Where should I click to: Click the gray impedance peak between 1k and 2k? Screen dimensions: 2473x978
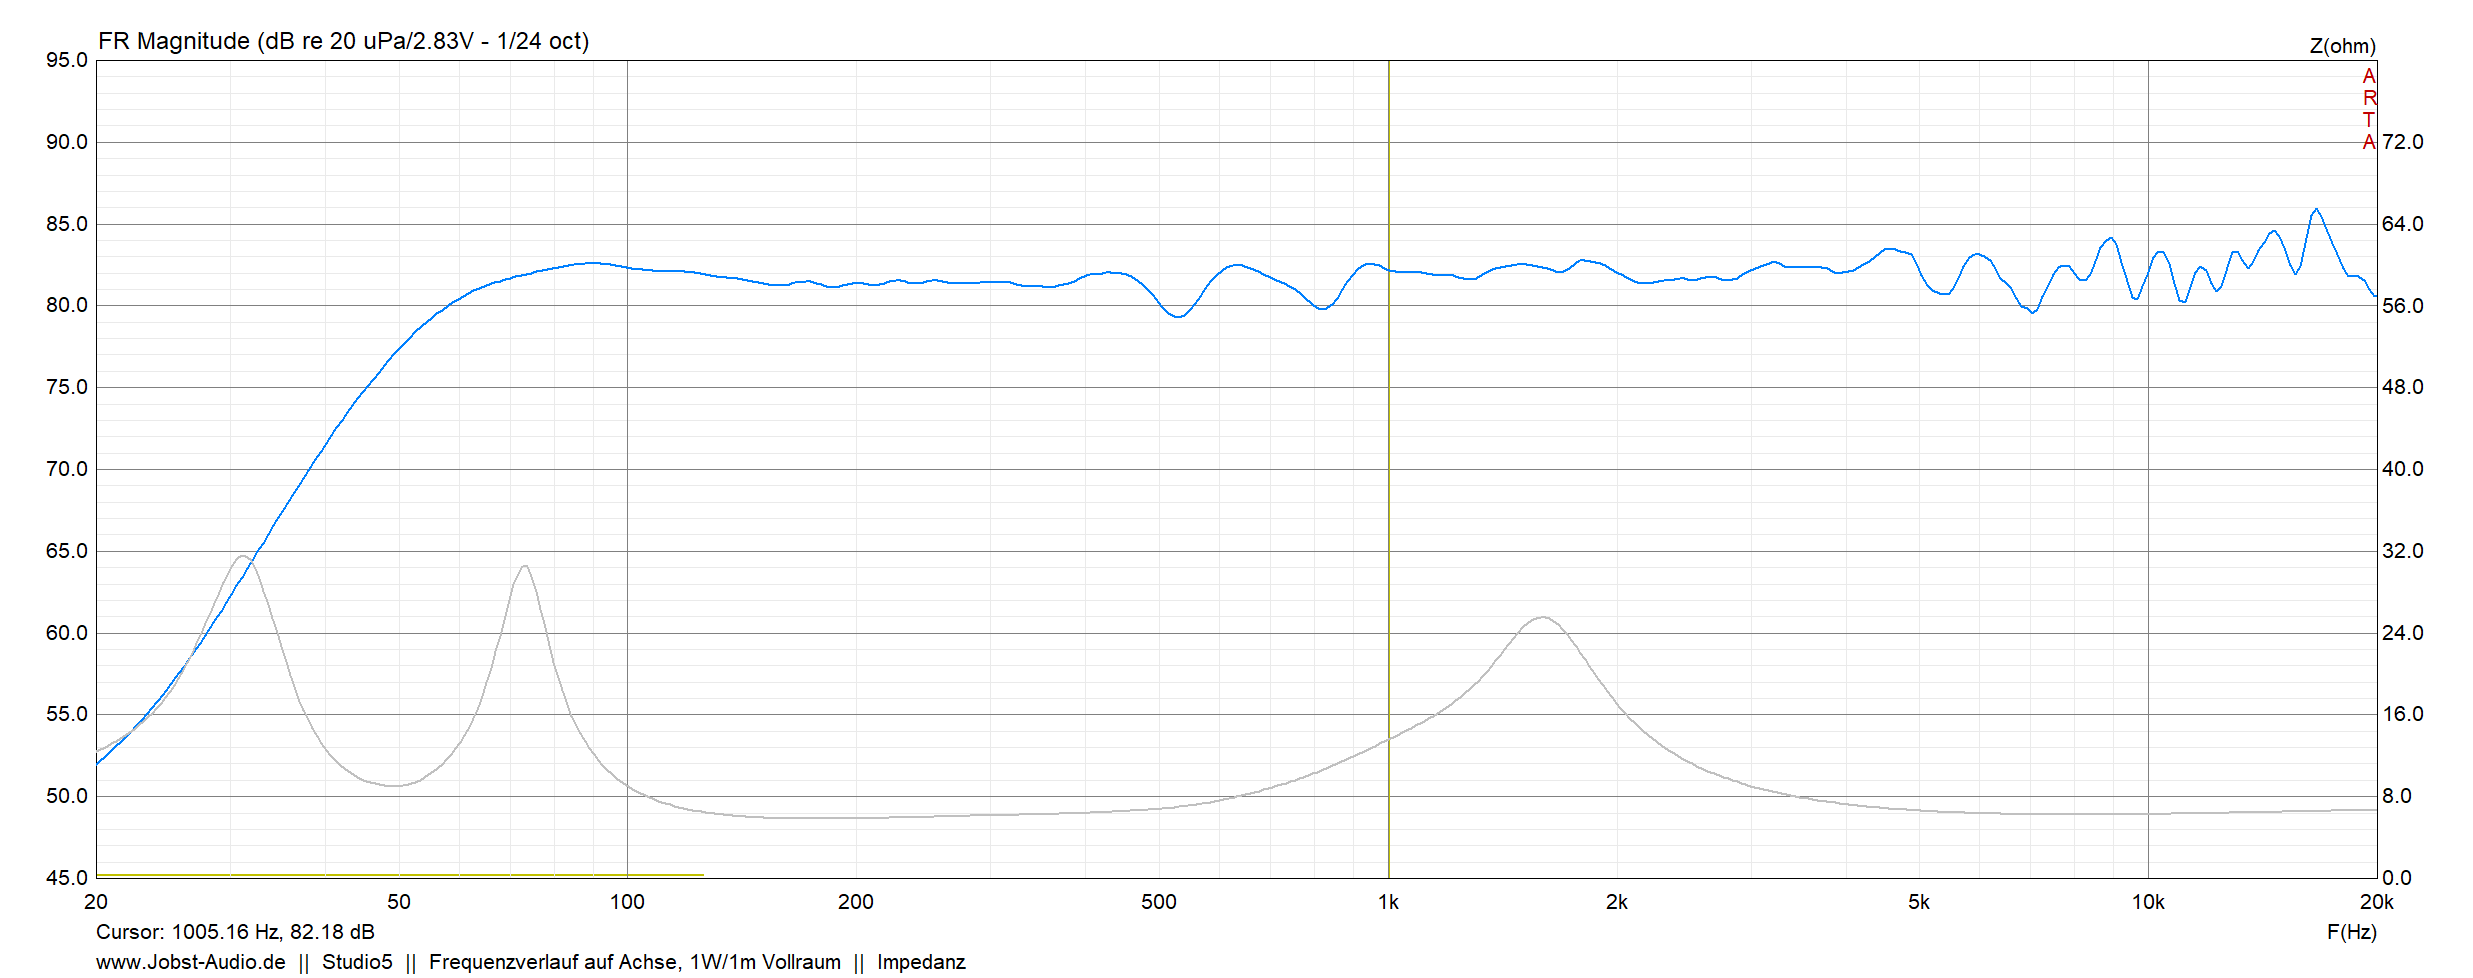(1543, 617)
